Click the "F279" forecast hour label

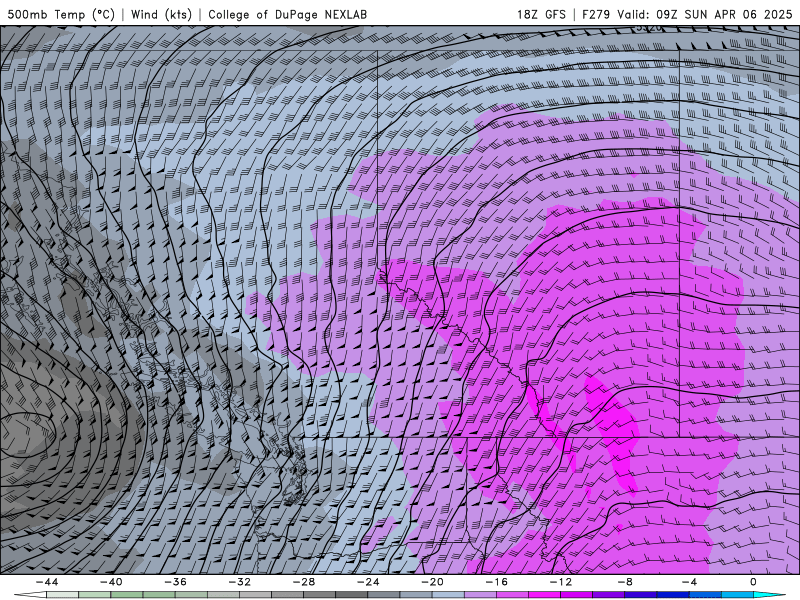point(596,14)
